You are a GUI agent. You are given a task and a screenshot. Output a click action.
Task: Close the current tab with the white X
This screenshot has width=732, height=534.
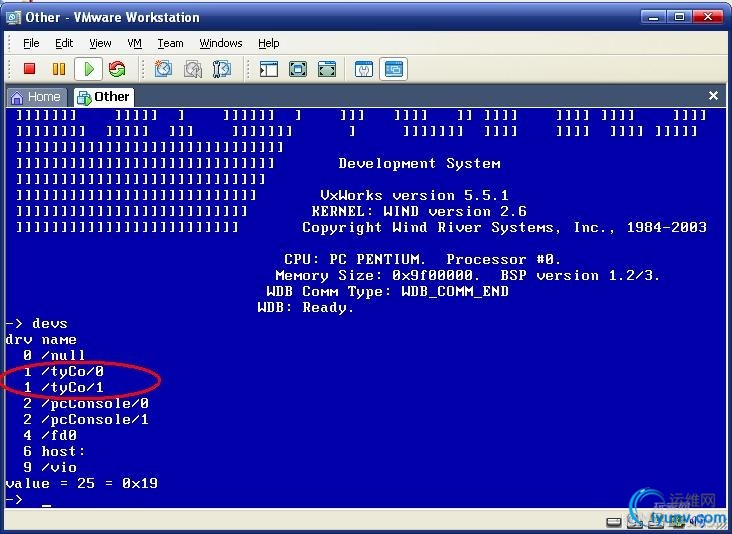pos(713,96)
